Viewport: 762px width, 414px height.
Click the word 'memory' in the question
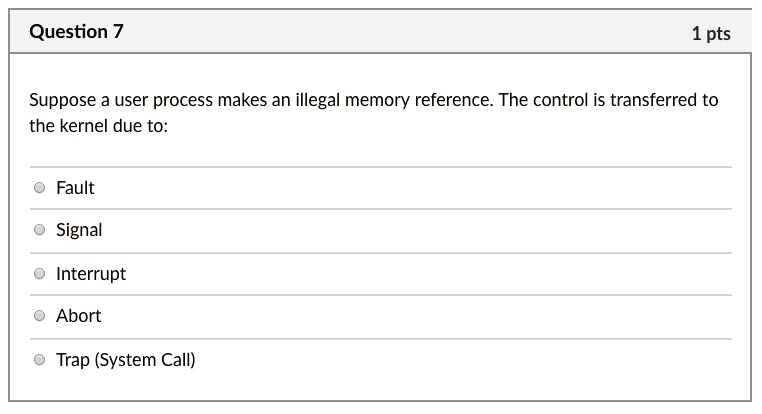376,101
